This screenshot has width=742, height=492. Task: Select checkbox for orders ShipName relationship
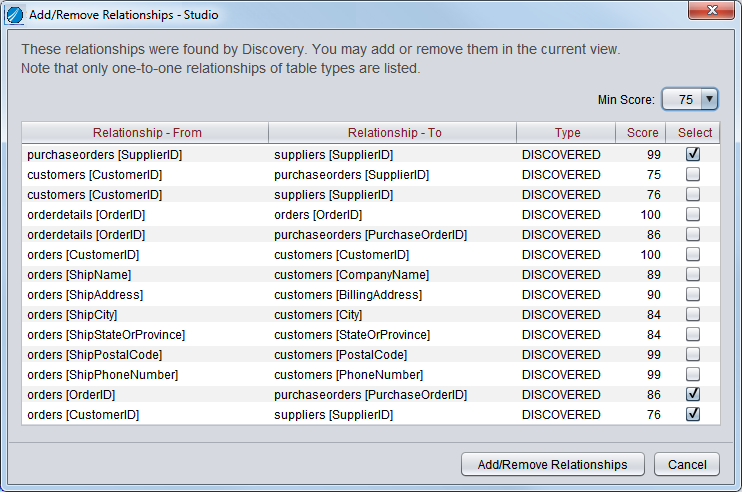click(693, 275)
